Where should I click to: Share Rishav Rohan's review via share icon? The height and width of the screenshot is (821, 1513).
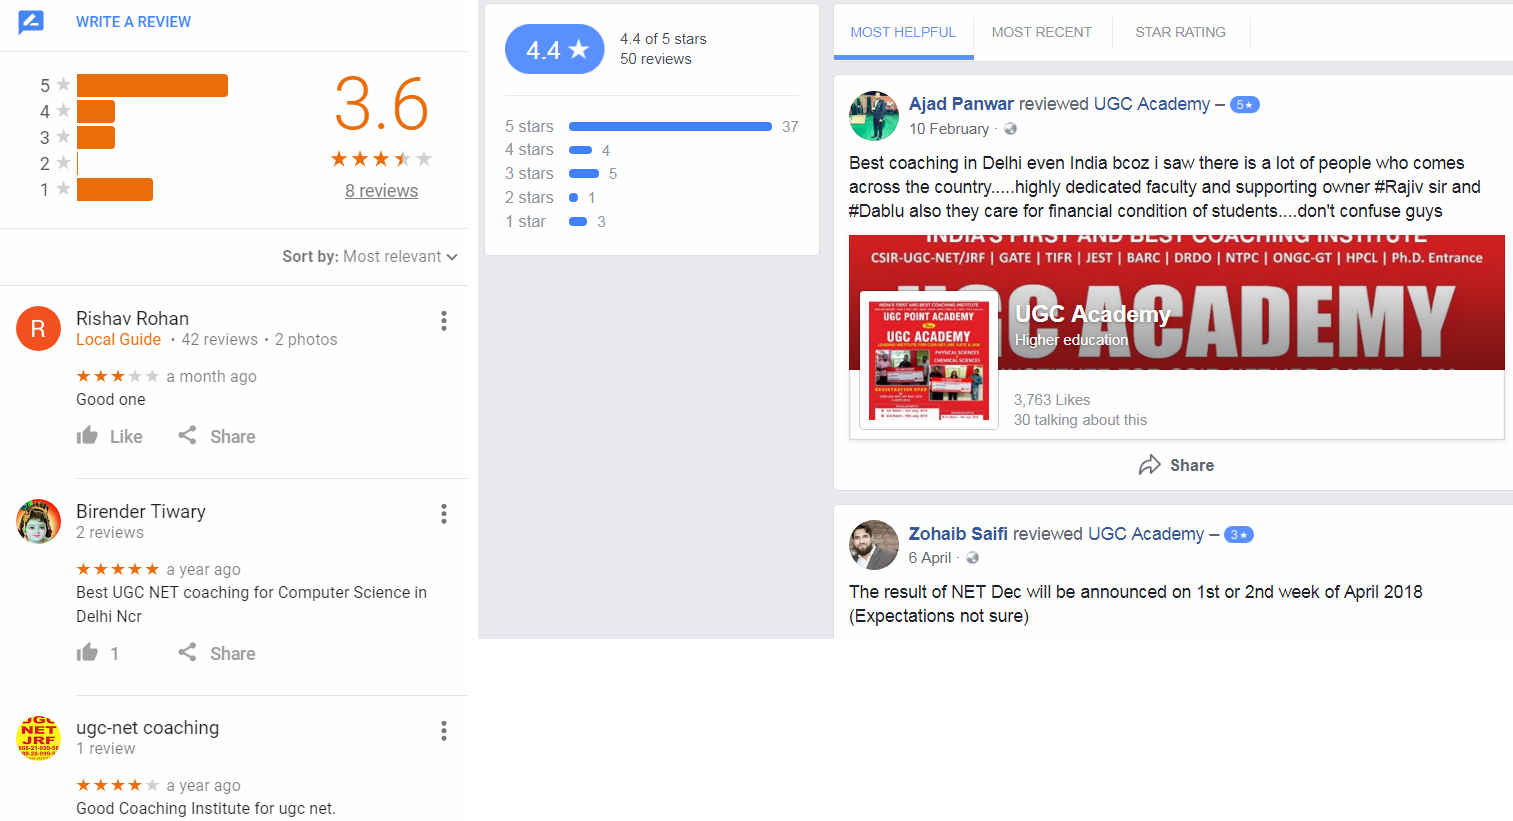pyautogui.click(x=187, y=435)
